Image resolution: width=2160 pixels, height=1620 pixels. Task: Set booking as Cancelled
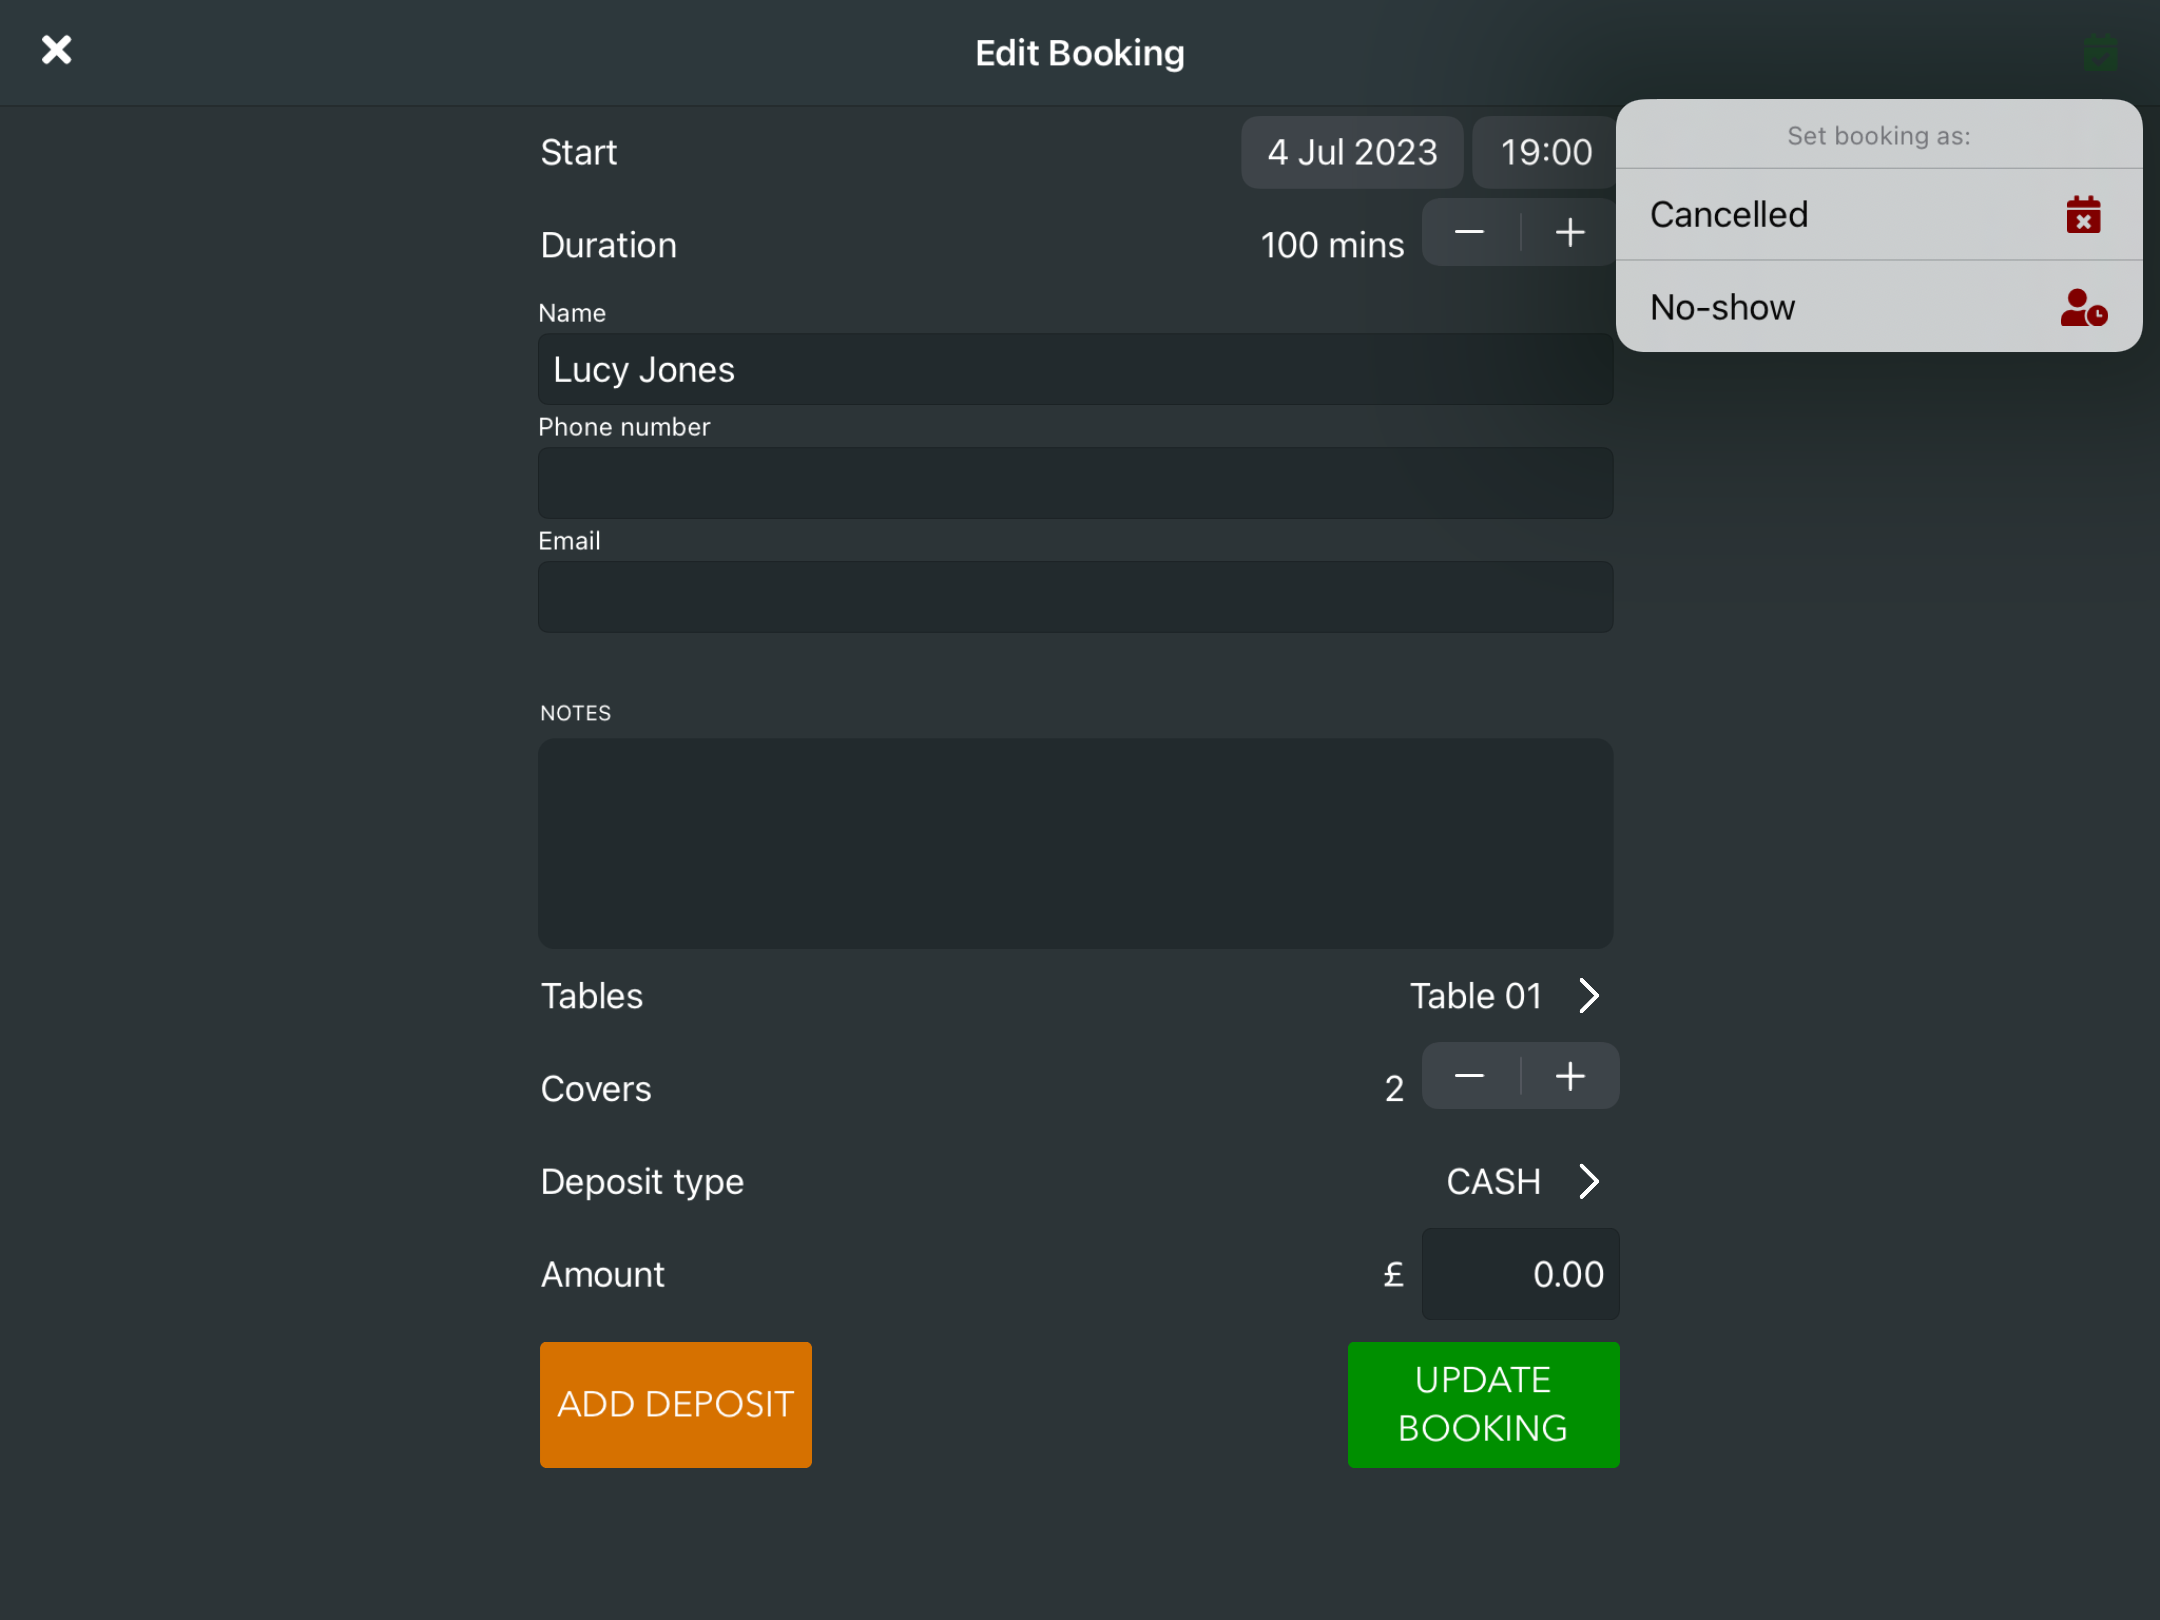[x=1730, y=215]
